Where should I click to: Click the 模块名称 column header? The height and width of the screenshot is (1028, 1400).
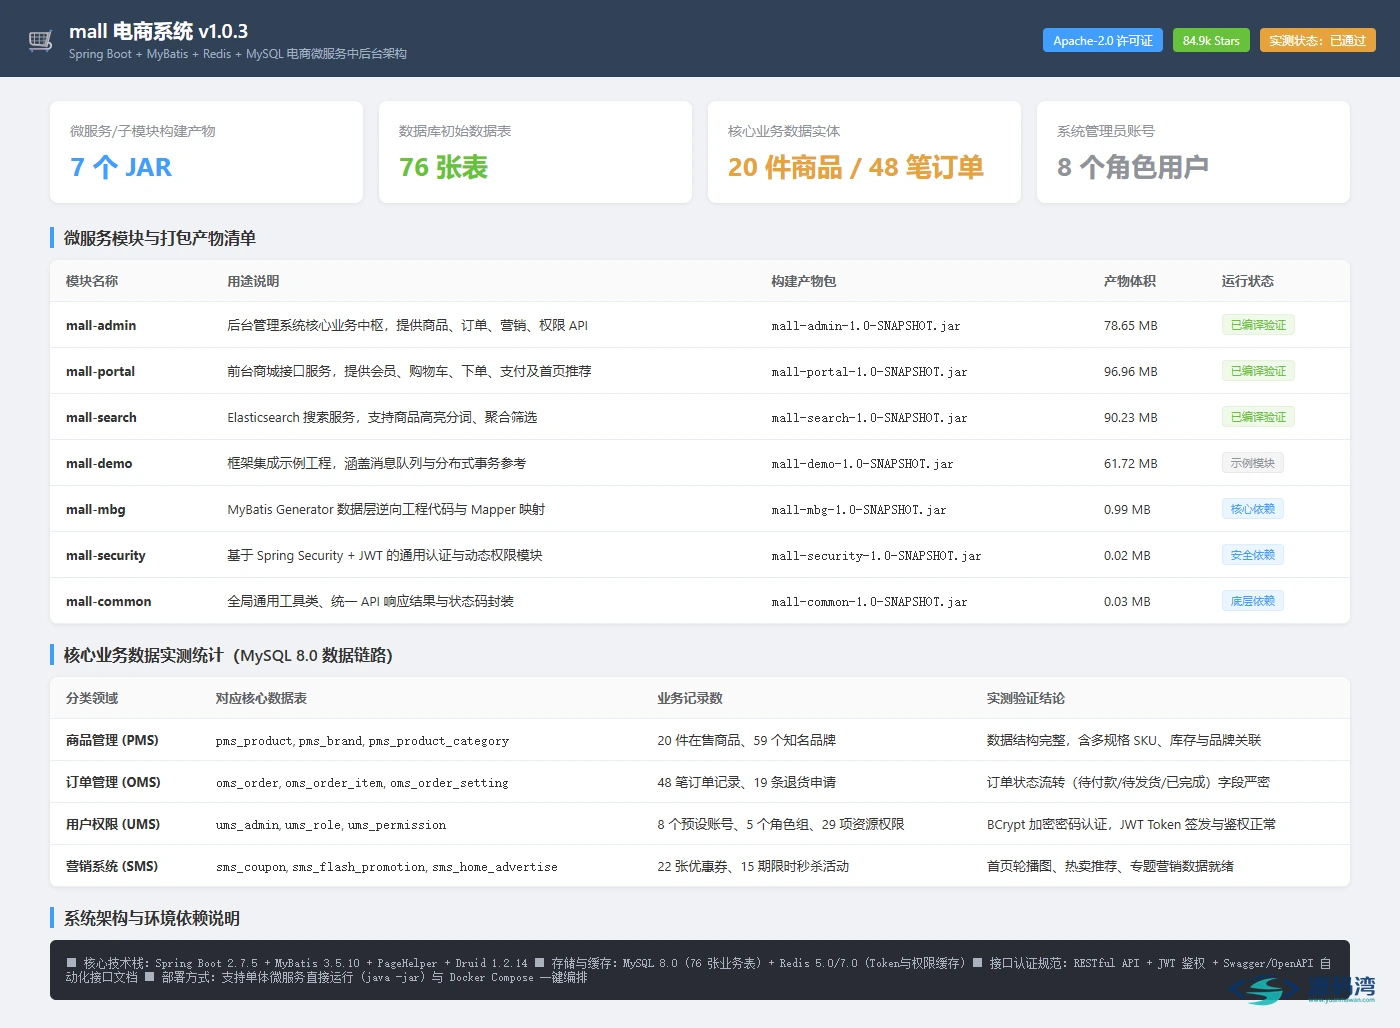[92, 281]
